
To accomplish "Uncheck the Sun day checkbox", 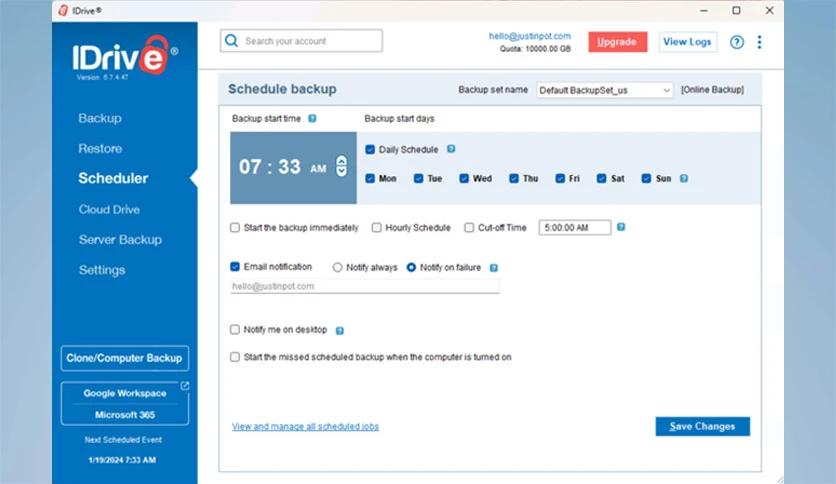I will [x=646, y=178].
